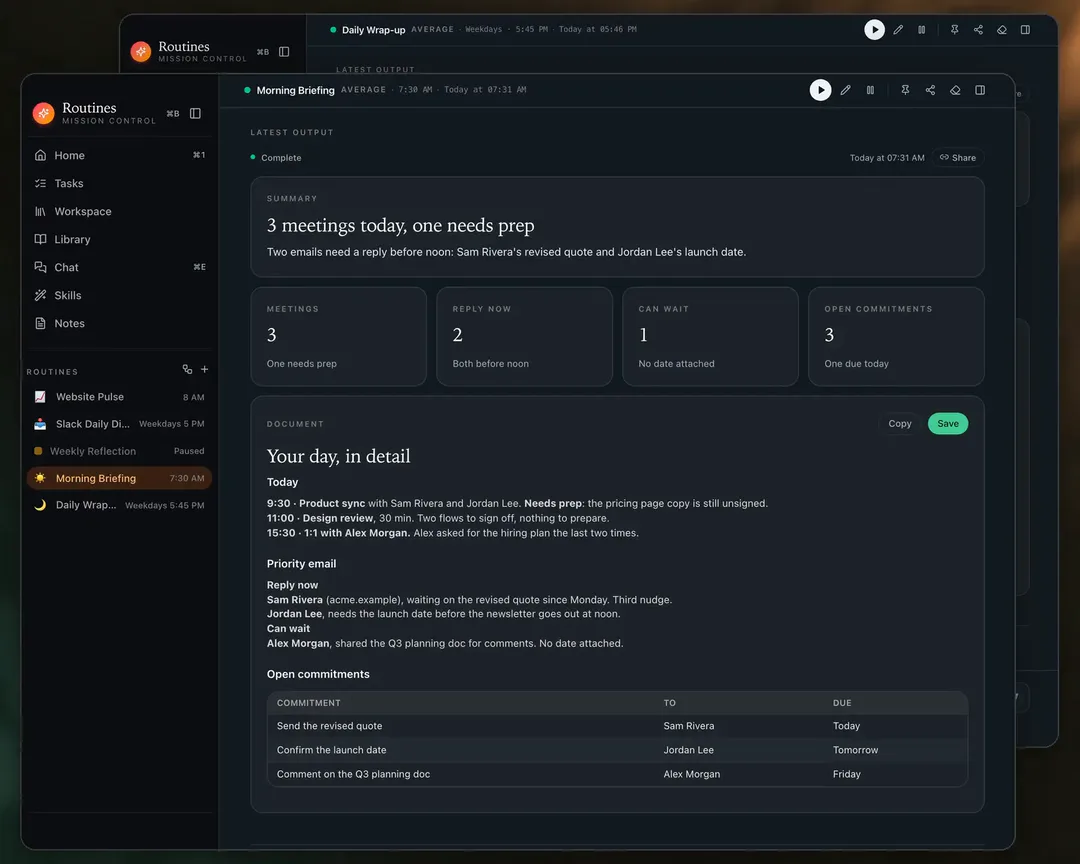Click the 'Send the revised quote' commitment cell
The height and width of the screenshot is (864, 1080).
(x=329, y=726)
